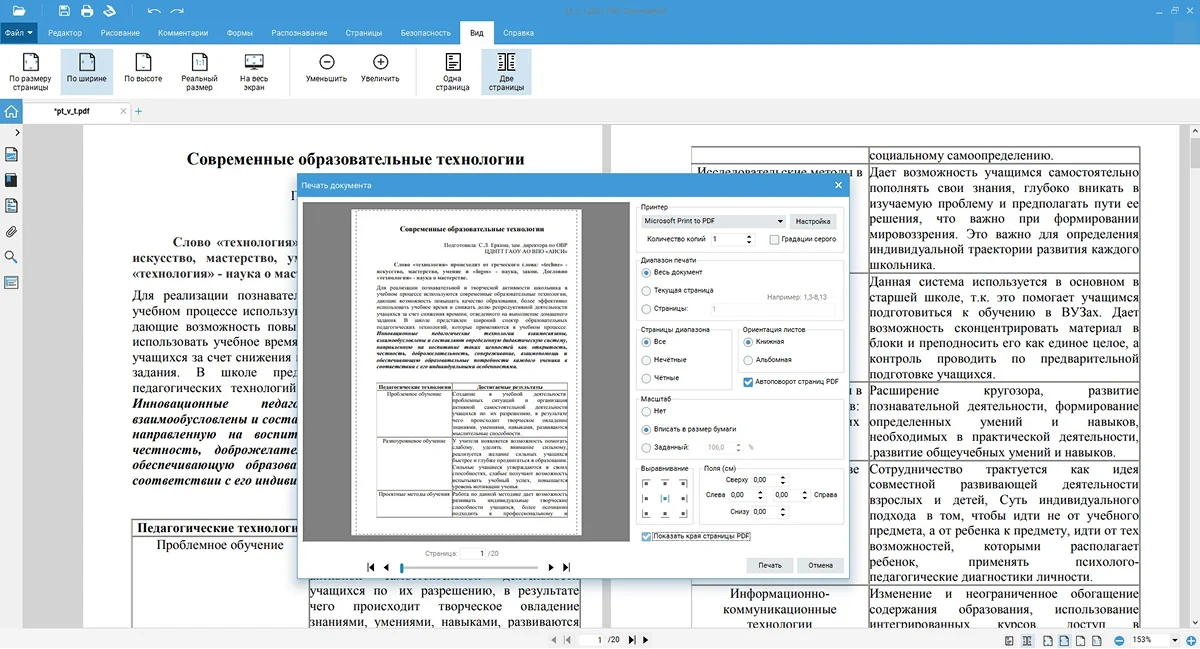This screenshot has width=1200, height=649.
Task: Click the Print icon in title bar
Action: pos(87,11)
